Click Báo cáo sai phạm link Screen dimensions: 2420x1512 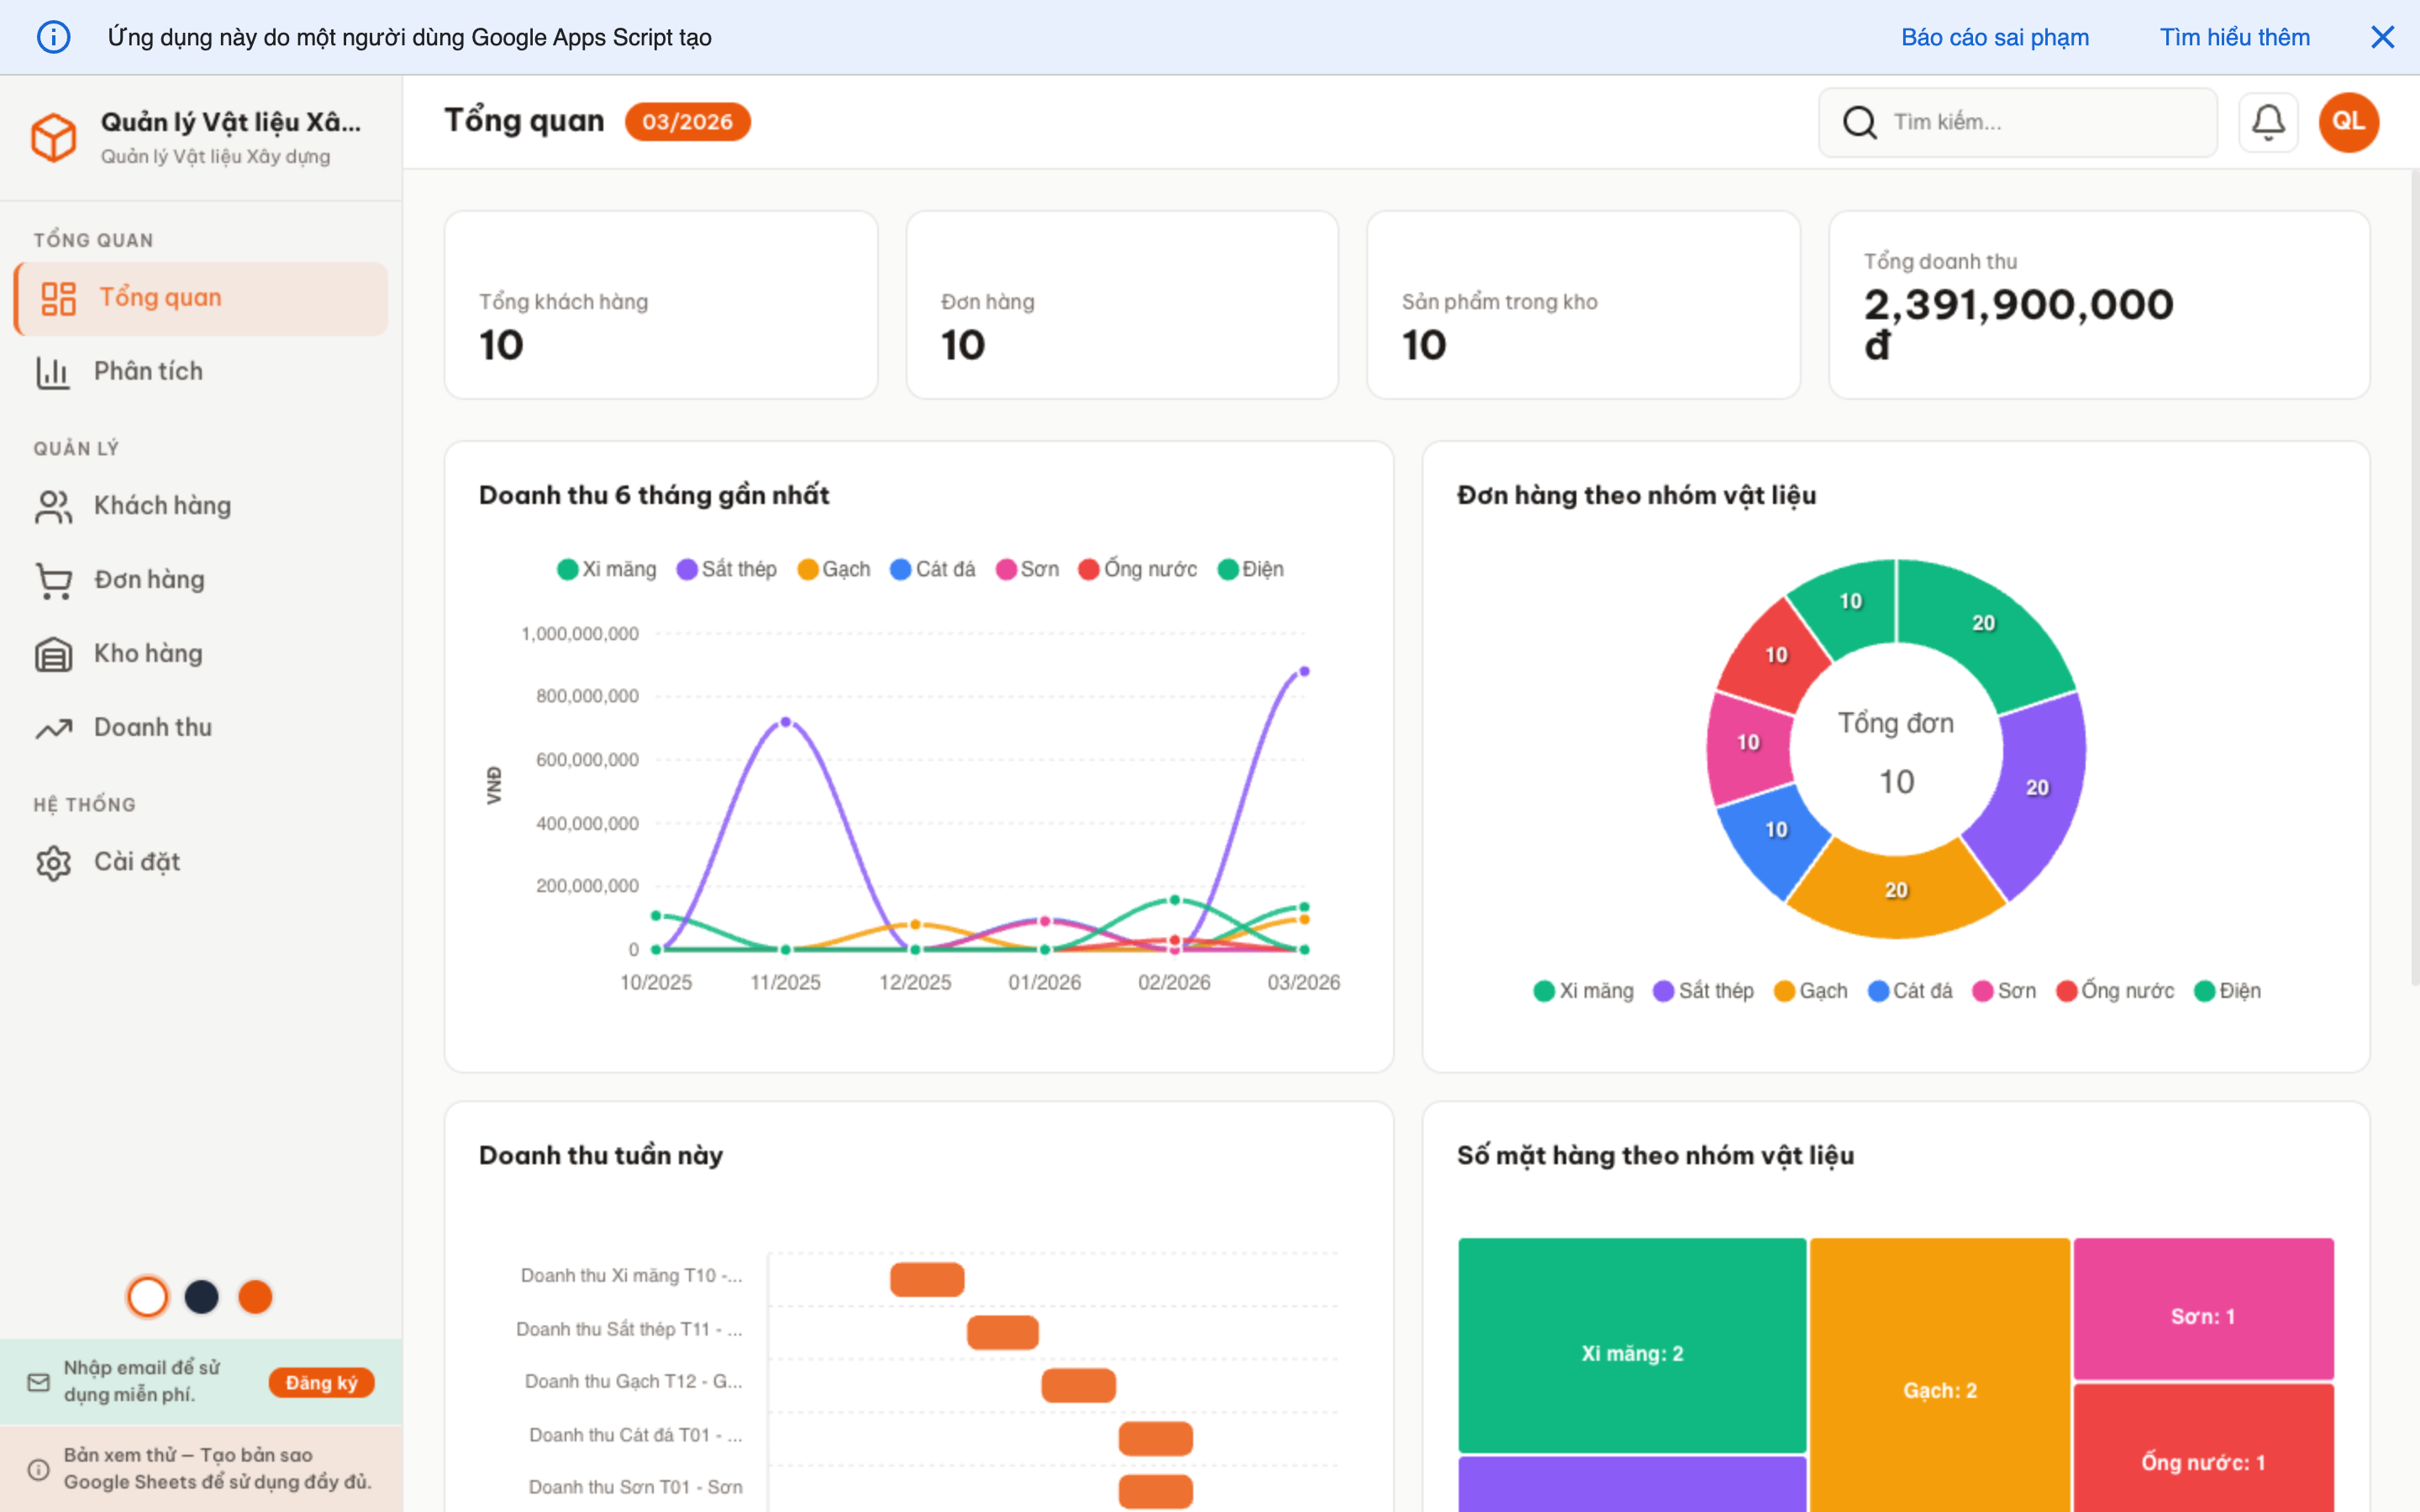(1994, 37)
